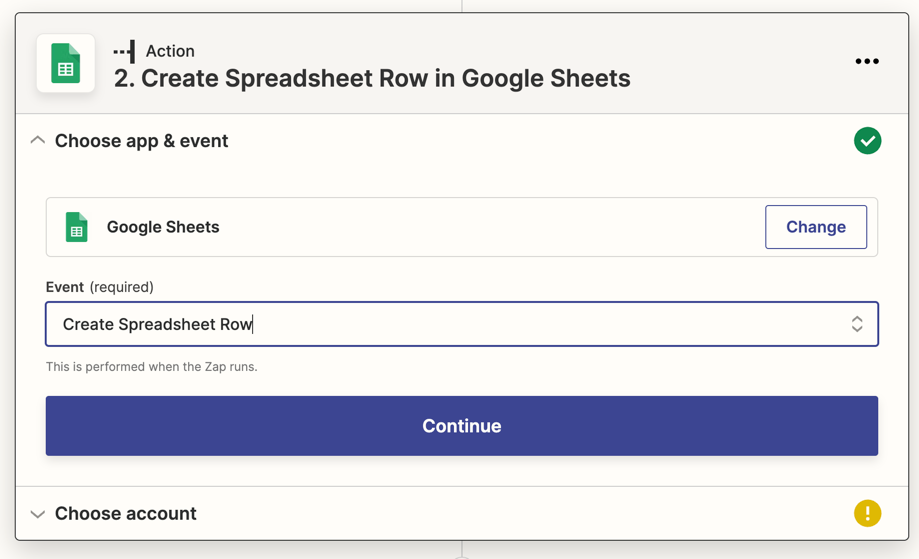Click the Choose account section title
Screen dimensions: 919x559
coord(125,514)
